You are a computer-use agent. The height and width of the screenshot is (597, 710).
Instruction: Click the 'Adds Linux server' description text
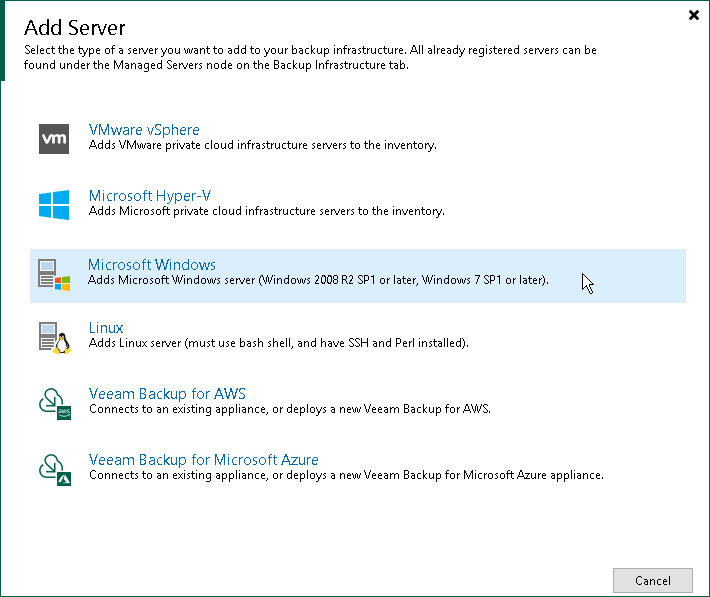coord(278,344)
